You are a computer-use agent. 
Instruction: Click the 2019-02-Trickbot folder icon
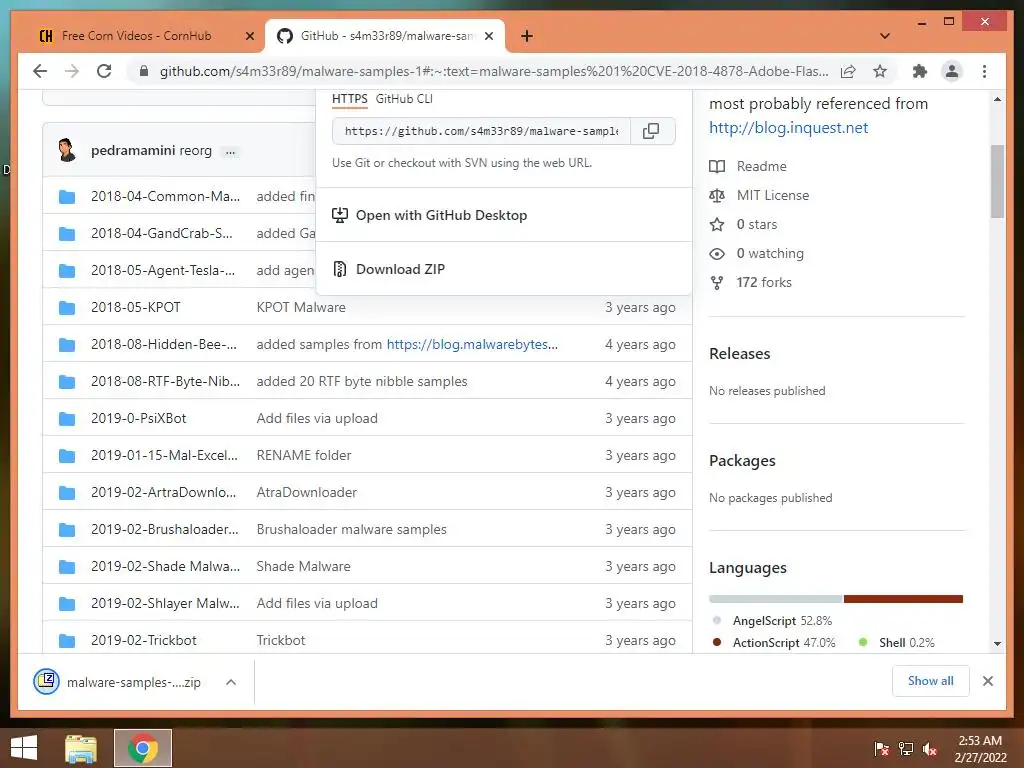(67, 641)
